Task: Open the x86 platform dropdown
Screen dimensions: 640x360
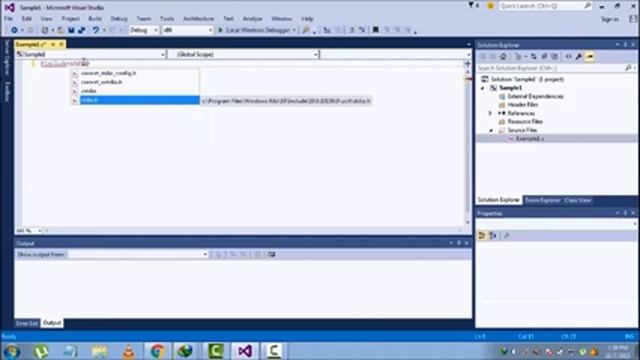Action: coord(187,30)
